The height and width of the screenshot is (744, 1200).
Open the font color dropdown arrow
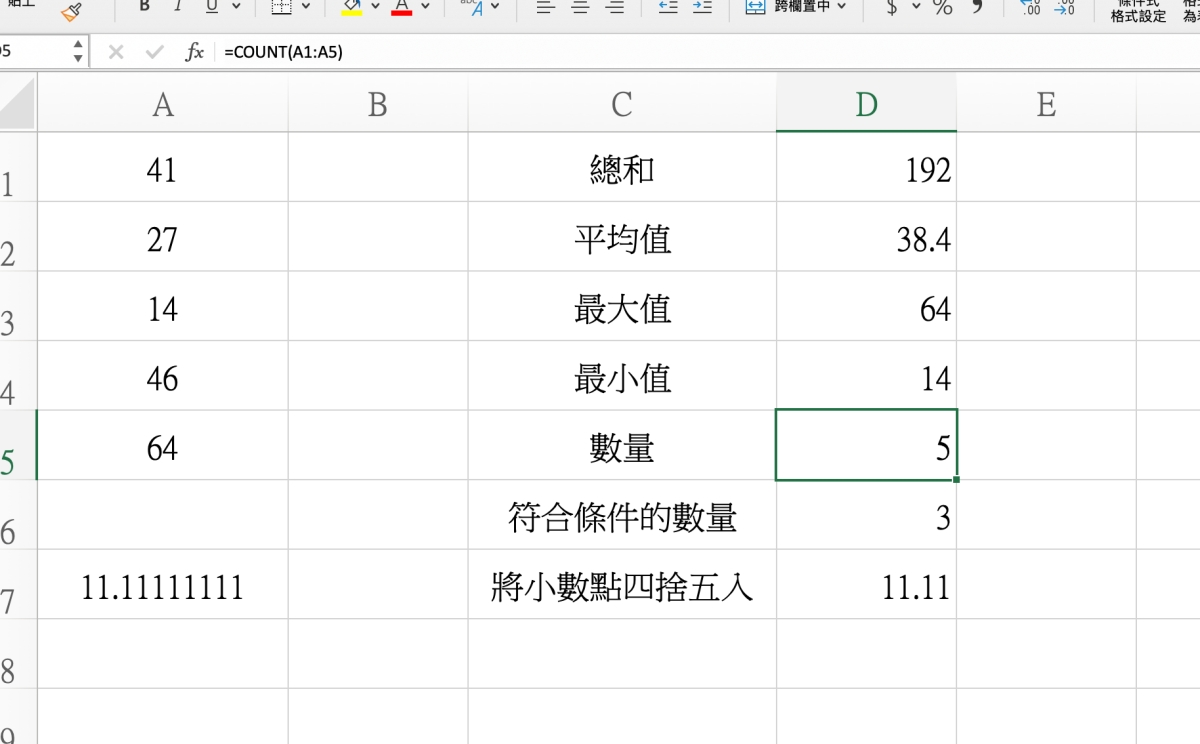click(426, 8)
